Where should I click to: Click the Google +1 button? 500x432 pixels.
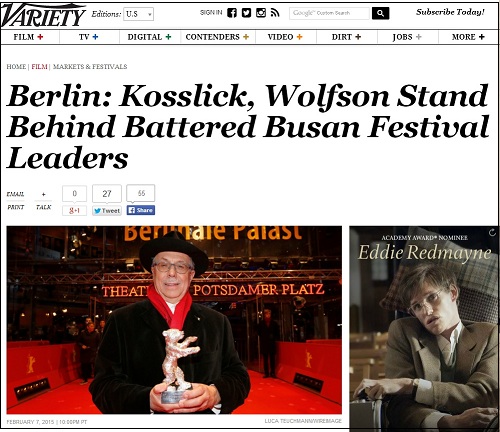pyautogui.click(x=74, y=211)
